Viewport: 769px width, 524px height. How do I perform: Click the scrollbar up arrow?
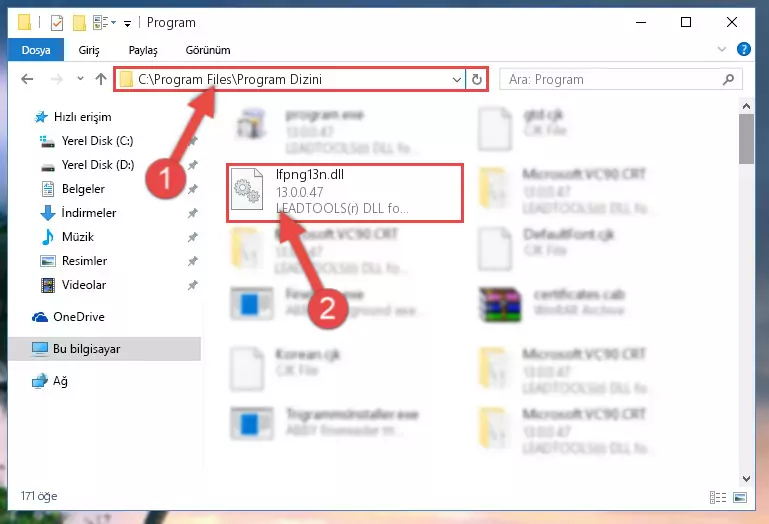click(x=746, y=105)
